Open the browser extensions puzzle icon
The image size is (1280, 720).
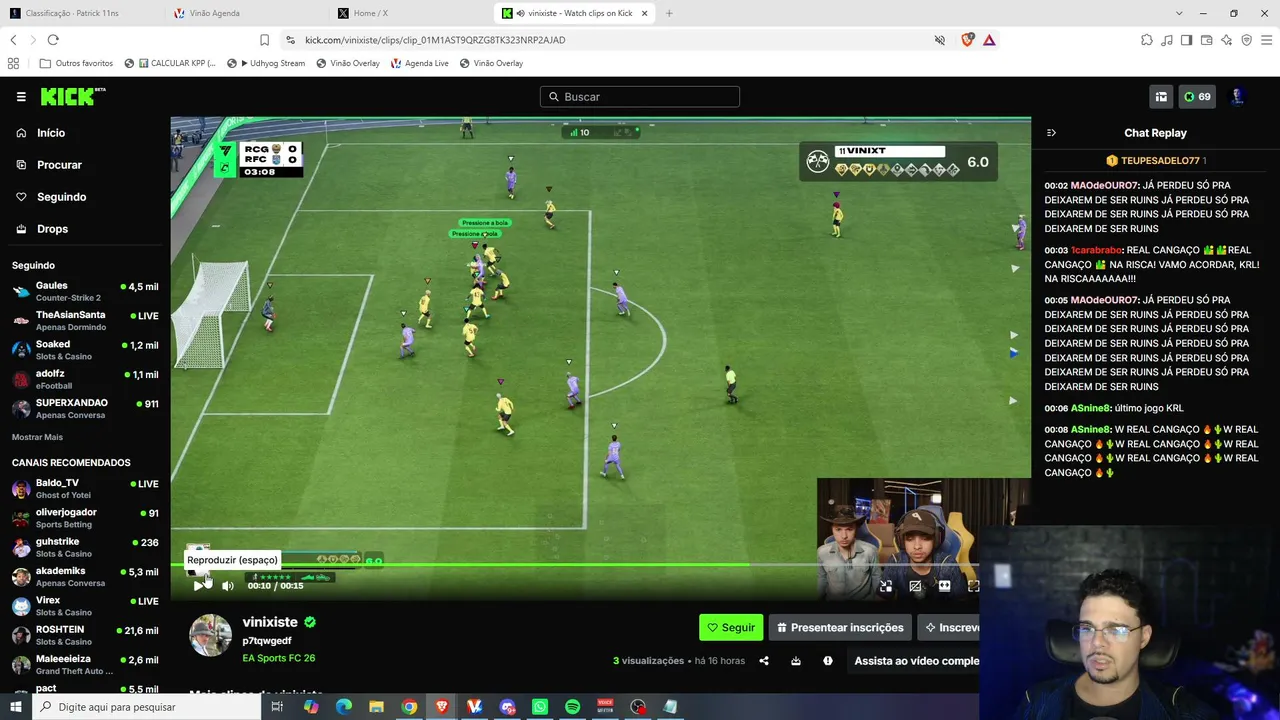tap(1146, 40)
